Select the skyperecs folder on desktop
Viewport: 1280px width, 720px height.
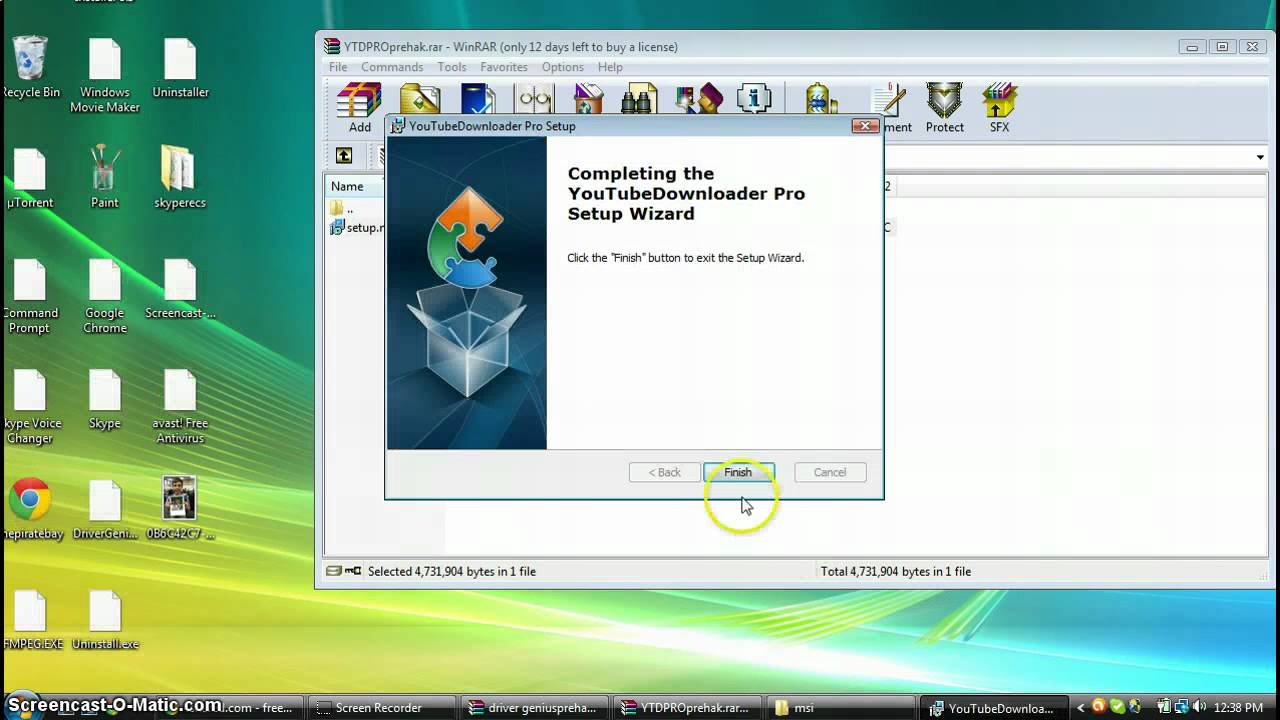pos(180,178)
